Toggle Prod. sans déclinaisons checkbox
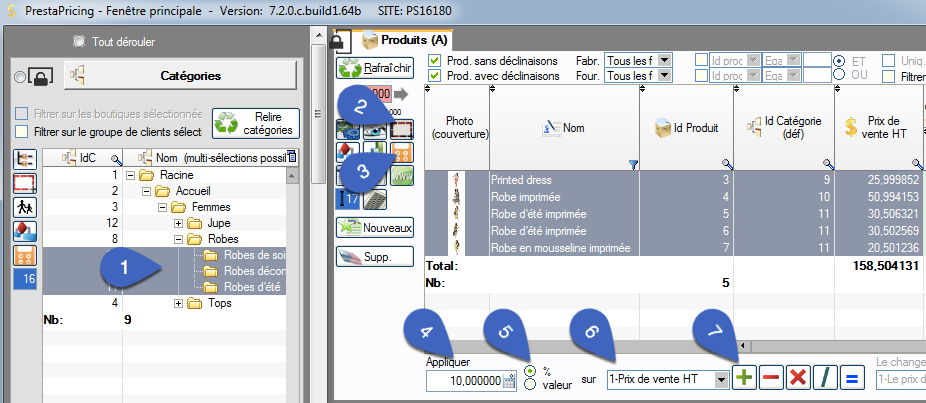 435,61
